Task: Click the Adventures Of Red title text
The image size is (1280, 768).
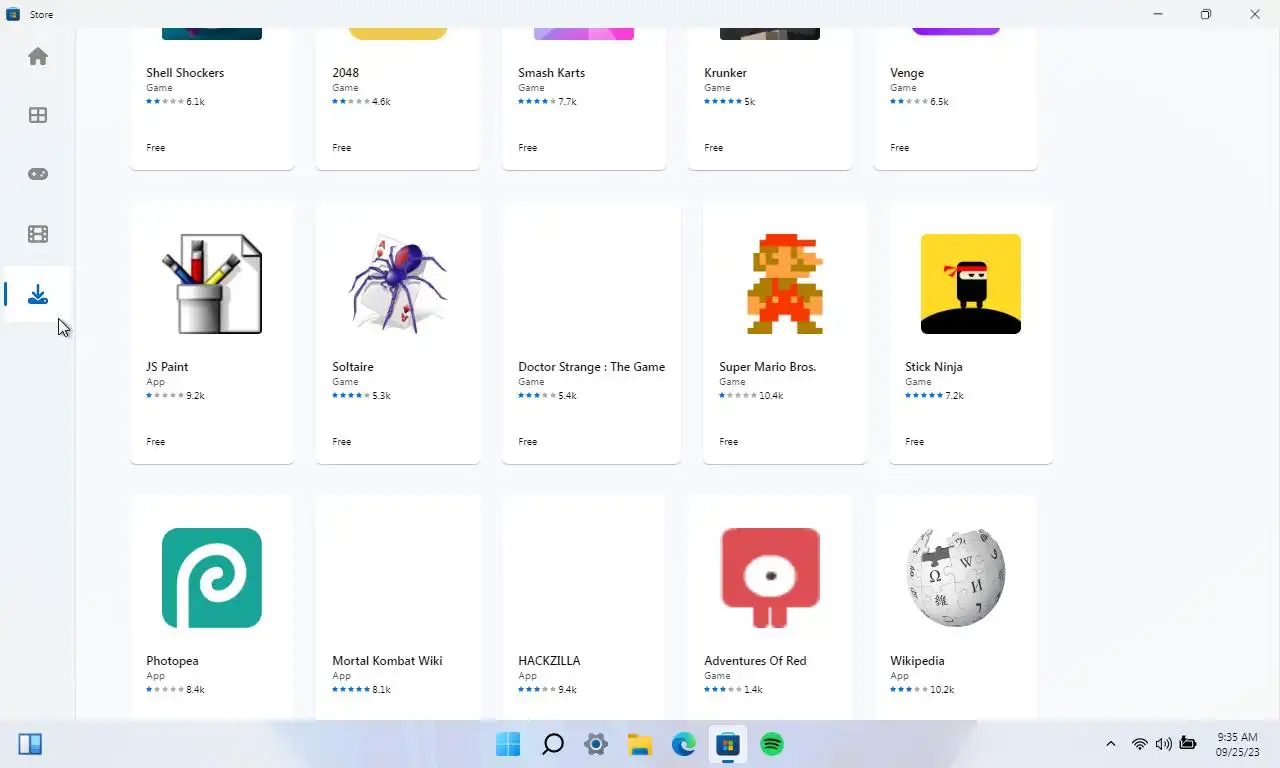Action: [x=755, y=661]
